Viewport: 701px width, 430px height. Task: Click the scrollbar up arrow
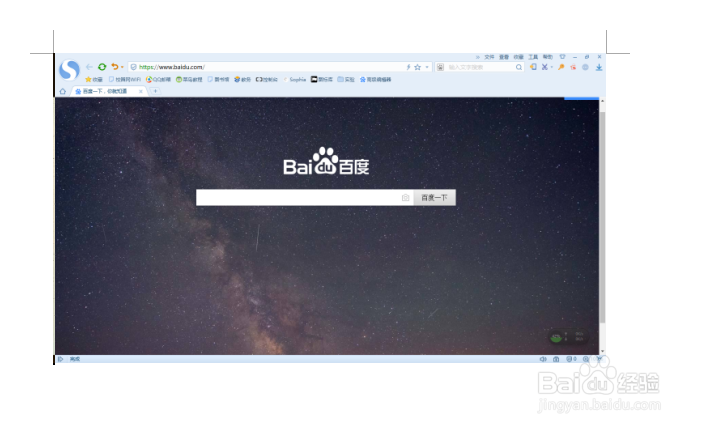[602, 101]
